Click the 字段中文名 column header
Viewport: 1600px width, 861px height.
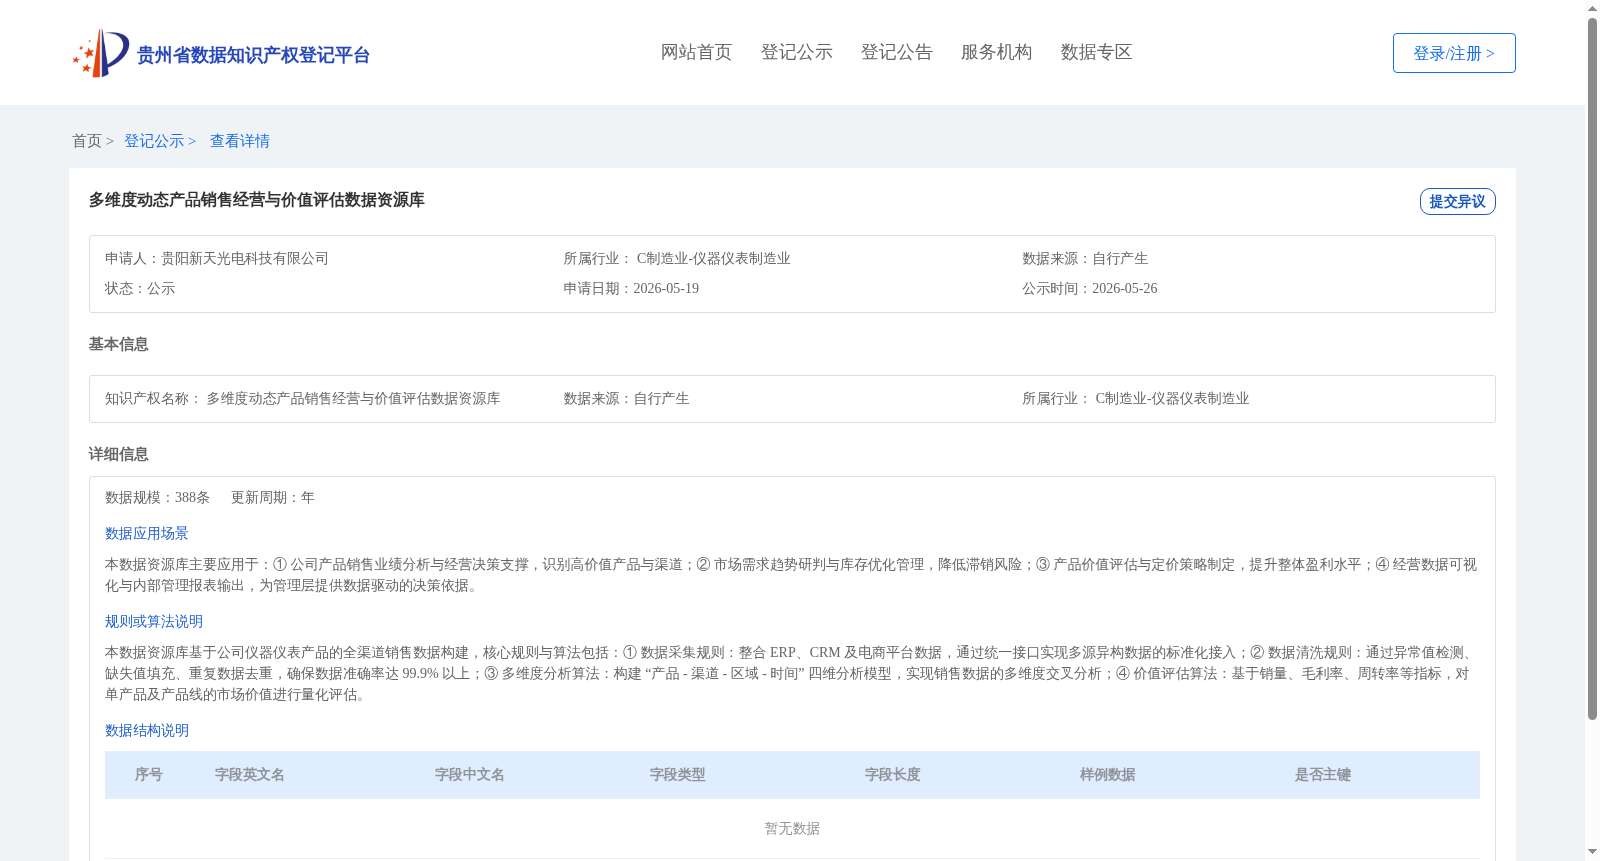pos(470,775)
